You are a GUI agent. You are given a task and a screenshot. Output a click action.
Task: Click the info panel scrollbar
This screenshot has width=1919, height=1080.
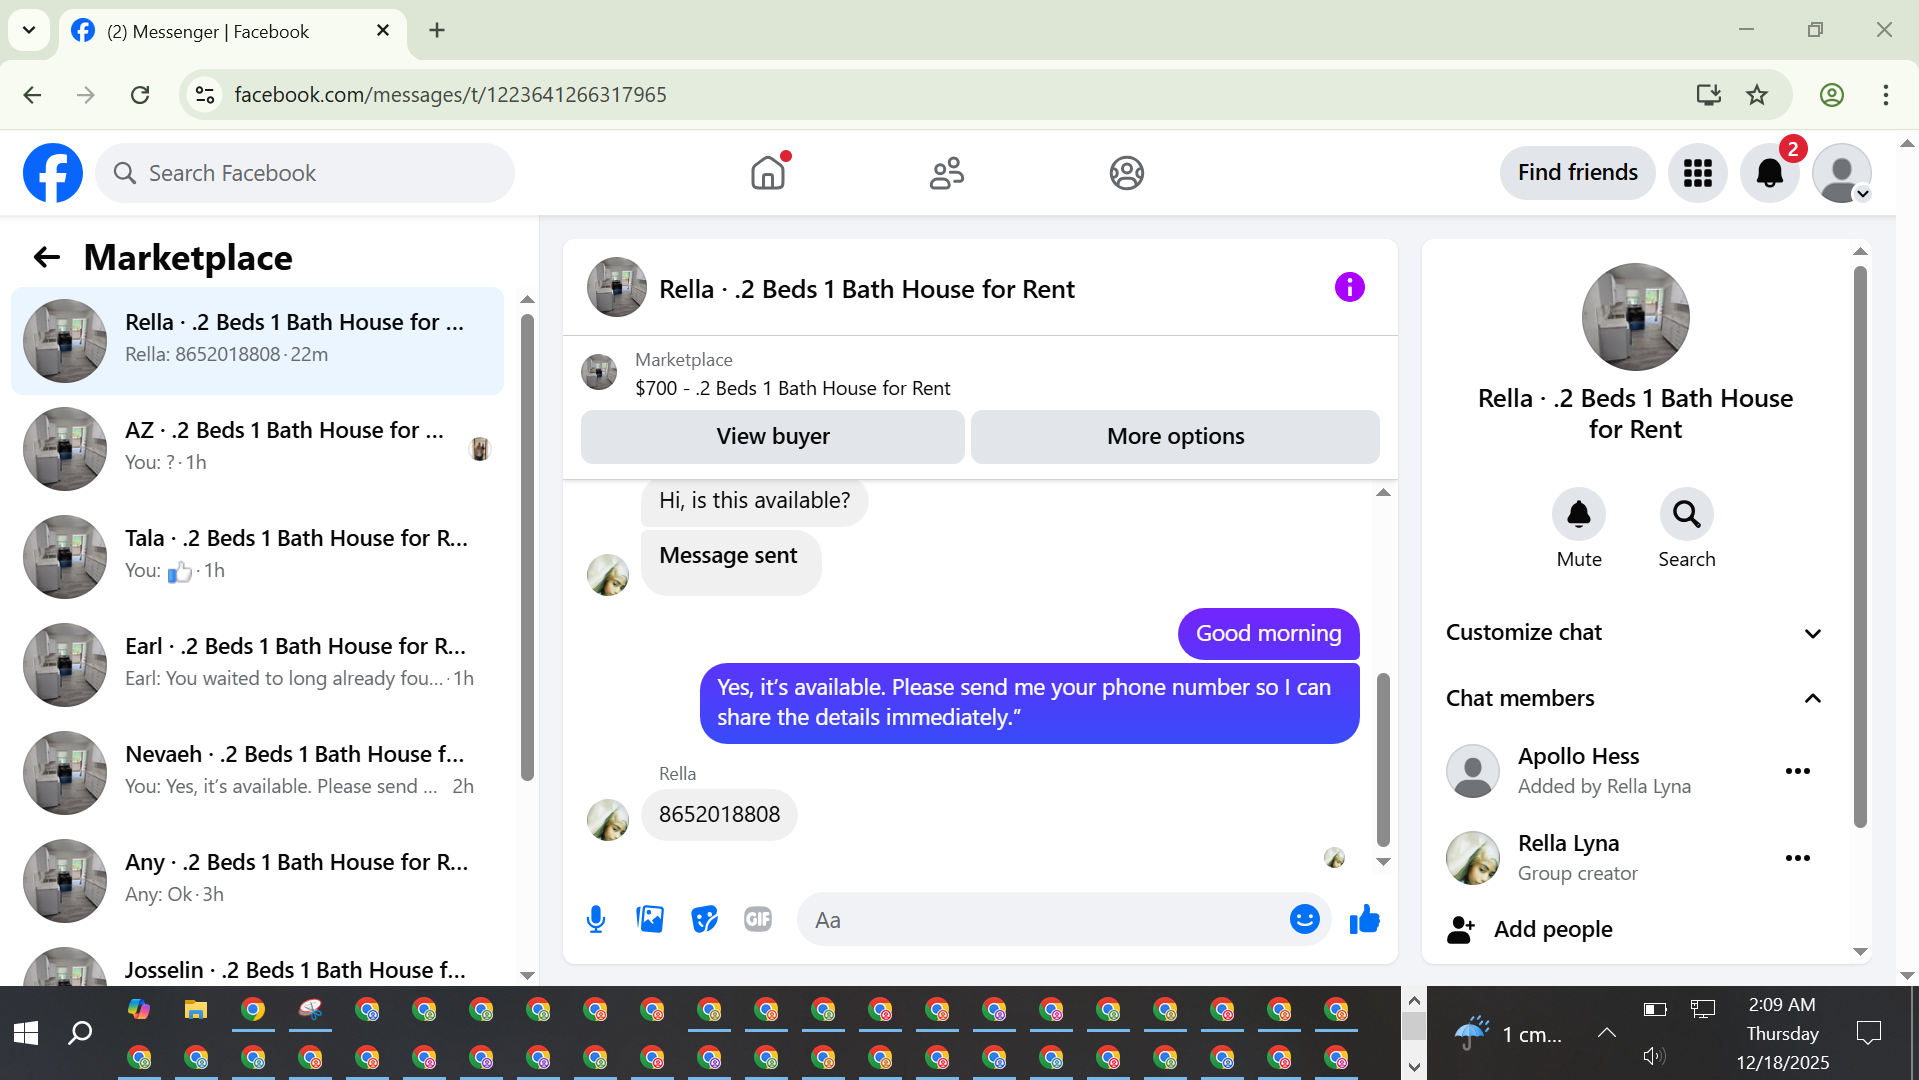(x=1860, y=546)
